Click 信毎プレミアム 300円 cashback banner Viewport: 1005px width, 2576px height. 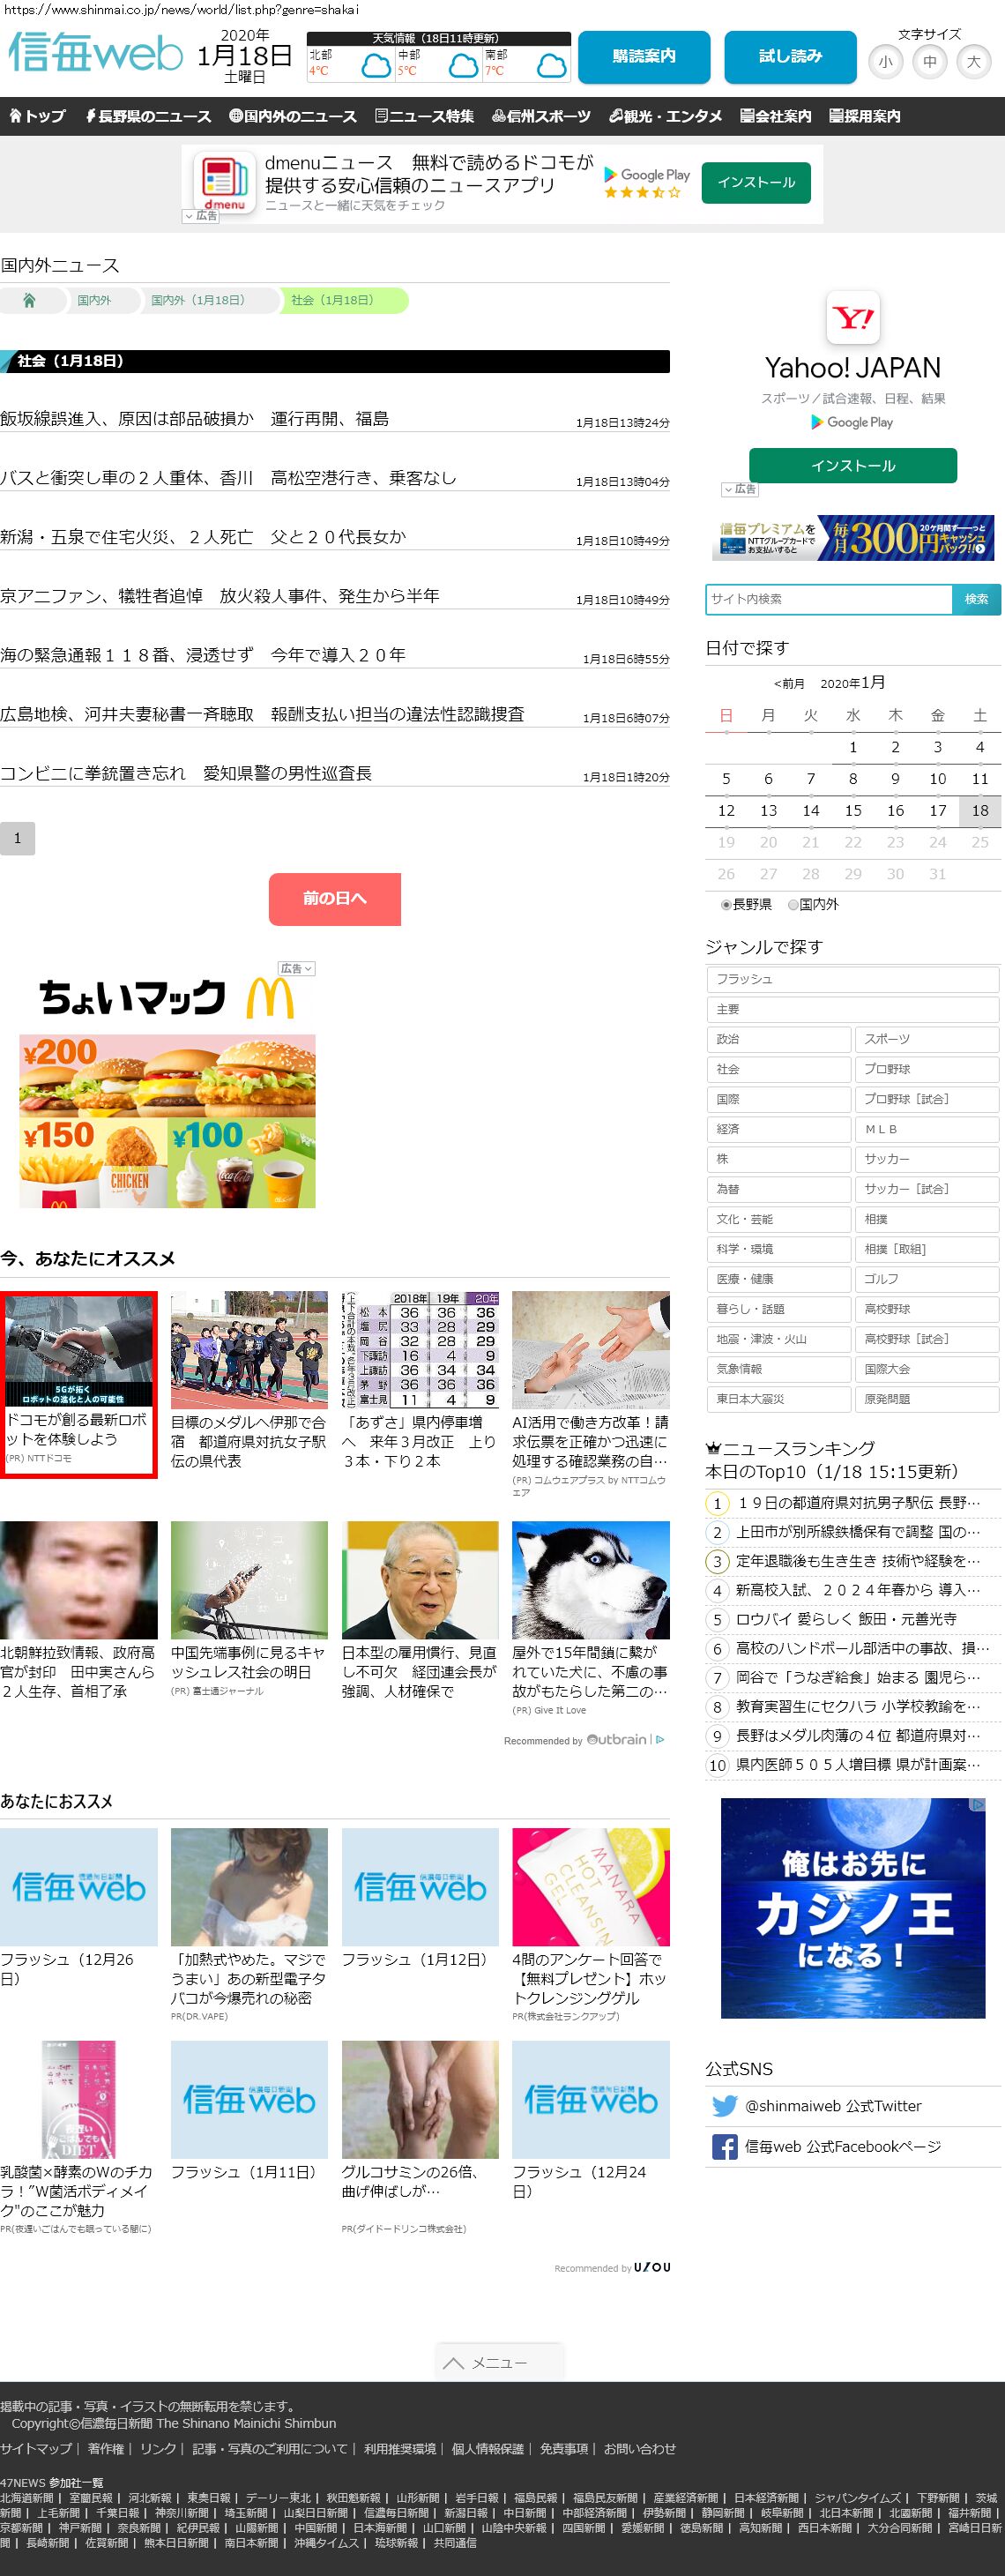(x=853, y=540)
